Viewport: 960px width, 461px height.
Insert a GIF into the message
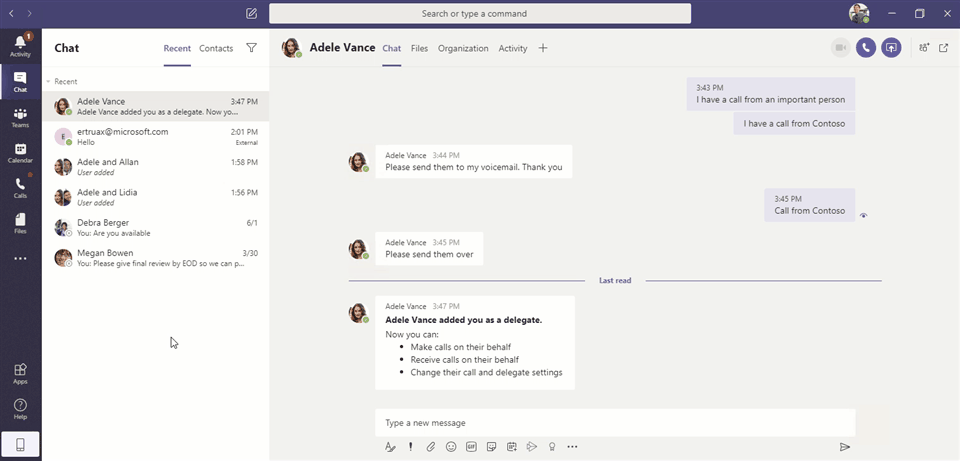point(471,447)
